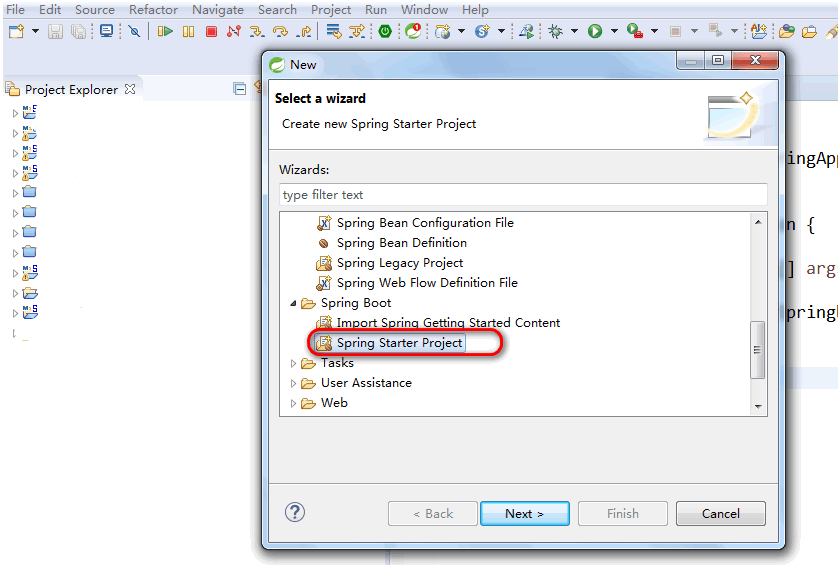Click the blue S new Spring icon
The width and height of the screenshot is (838, 565).
pyautogui.click(x=482, y=32)
